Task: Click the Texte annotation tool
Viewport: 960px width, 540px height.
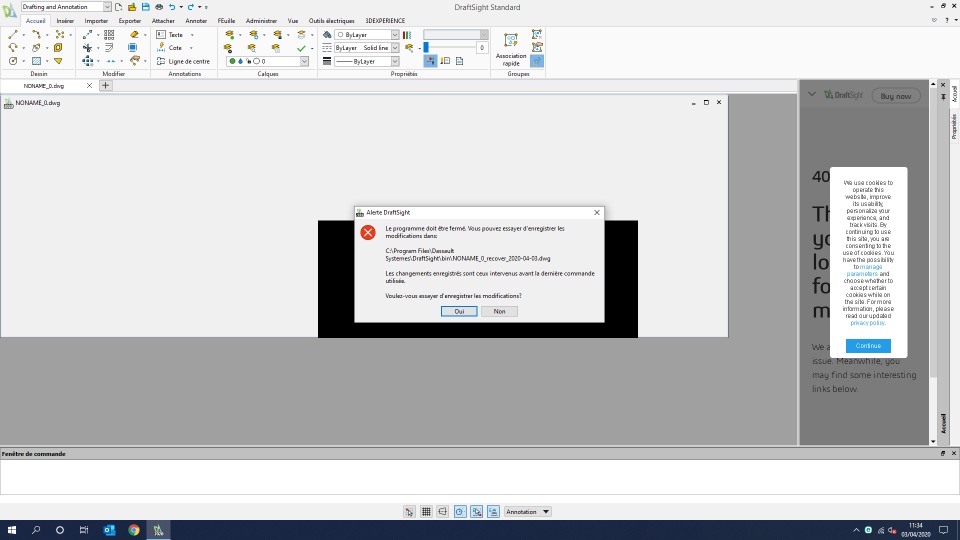Action: 170,35
